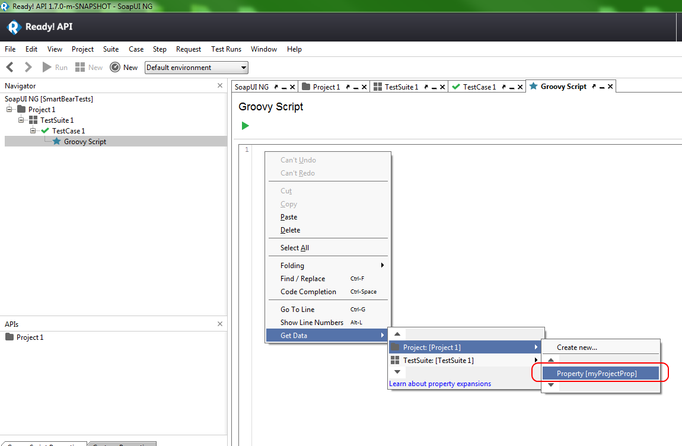682x446 pixels.
Task: Minimize the Project 1 tab
Action: tap(356, 87)
